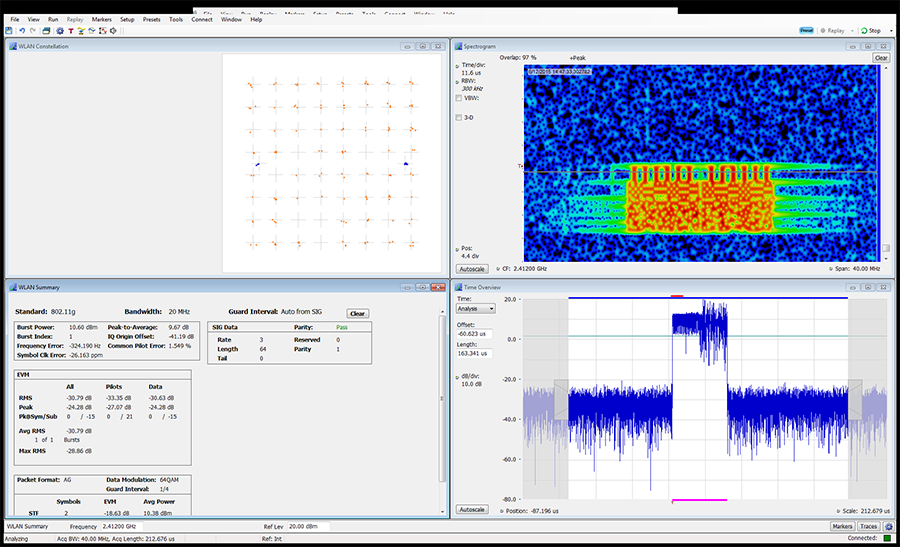The width and height of the screenshot is (900, 547).
Task: Open the Markers menu
Action: click(101, 19)
